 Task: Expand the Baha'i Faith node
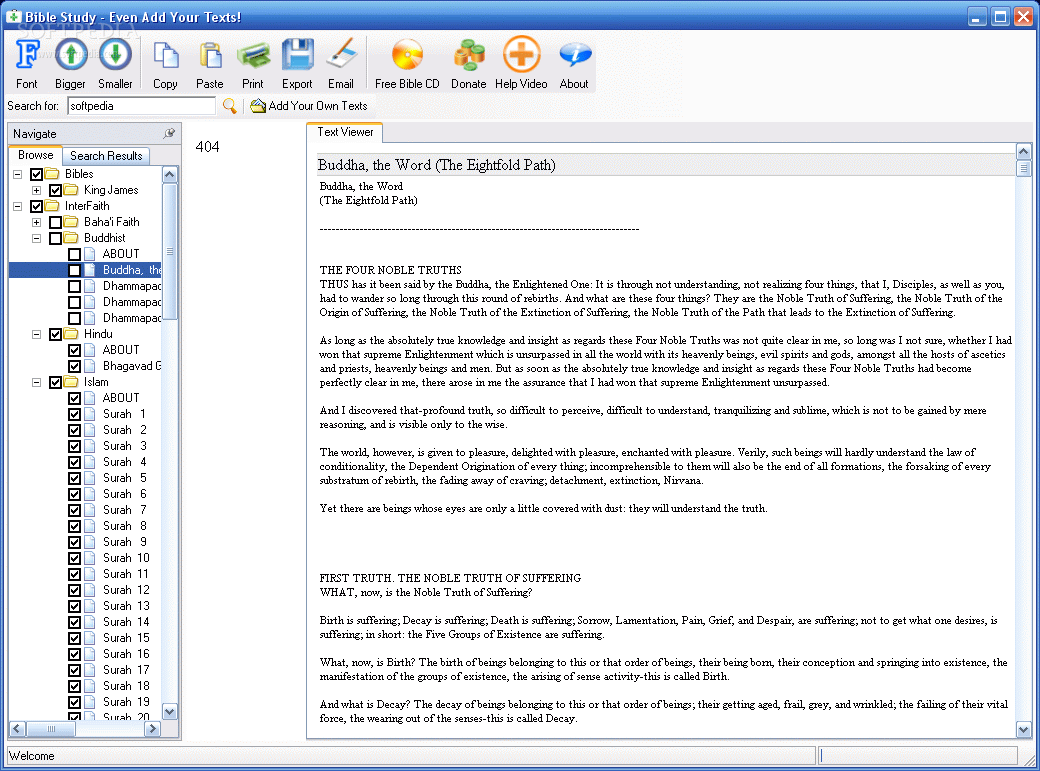(36, 222)
